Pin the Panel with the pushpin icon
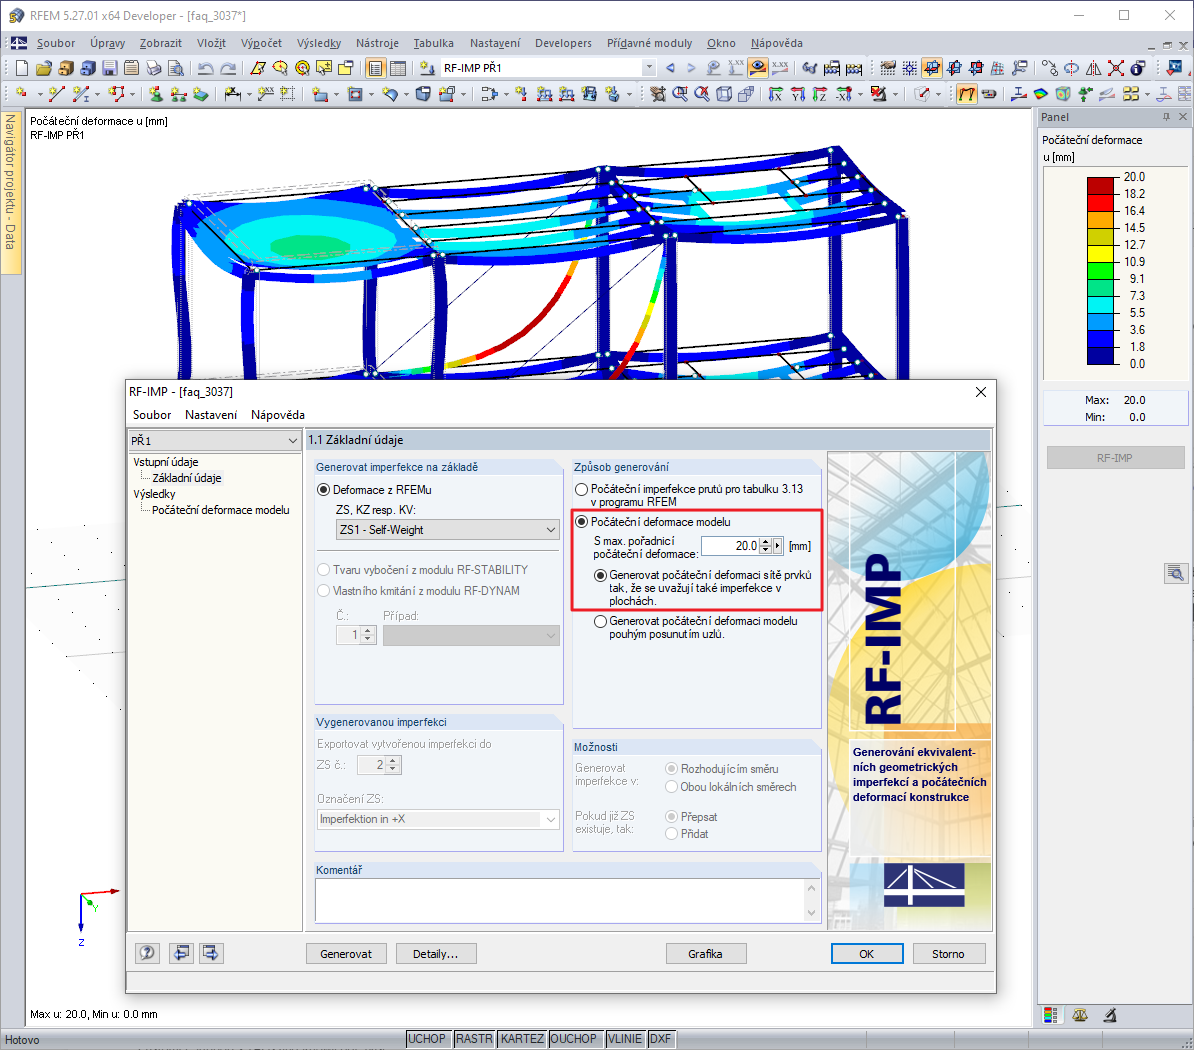The height and width of the screenshot is (1050, 1194). coord(1166,116)
